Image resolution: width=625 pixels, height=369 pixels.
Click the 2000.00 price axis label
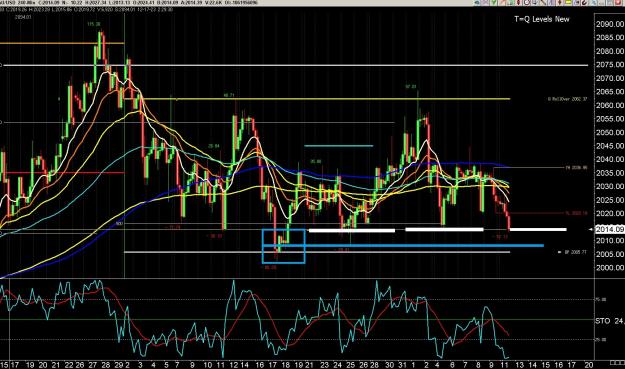pyautogui.click(x=610, y=267)
